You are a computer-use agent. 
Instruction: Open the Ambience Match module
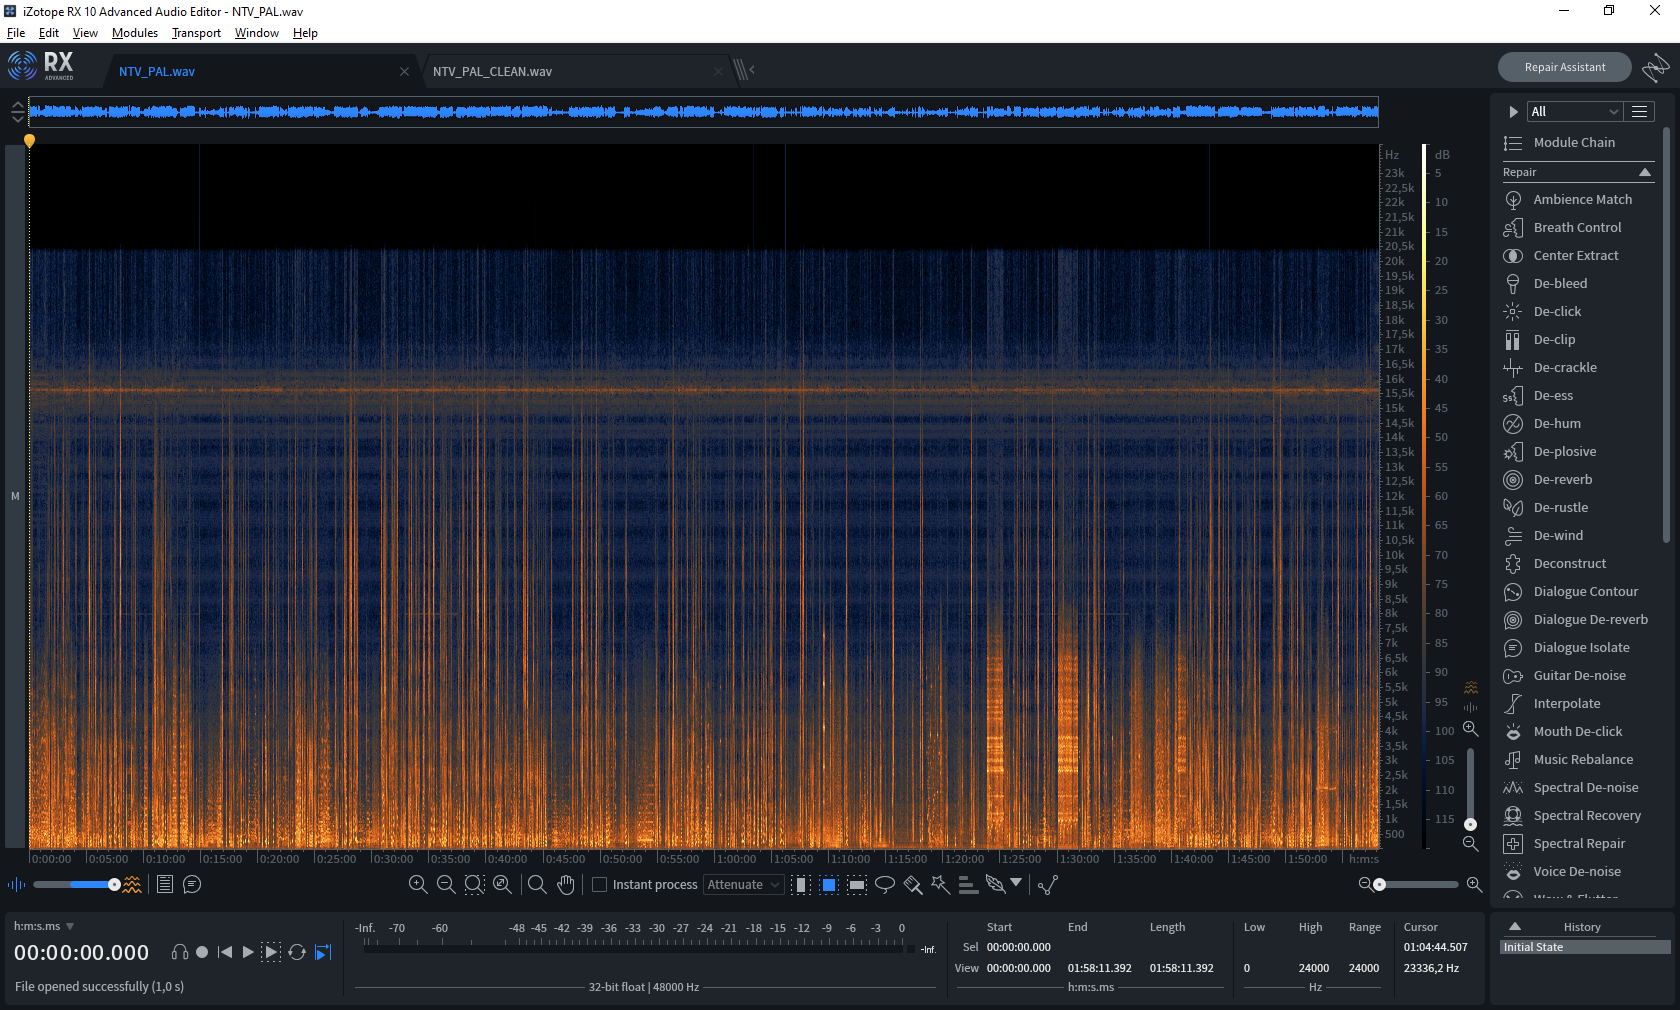[x=1580, y=200]
